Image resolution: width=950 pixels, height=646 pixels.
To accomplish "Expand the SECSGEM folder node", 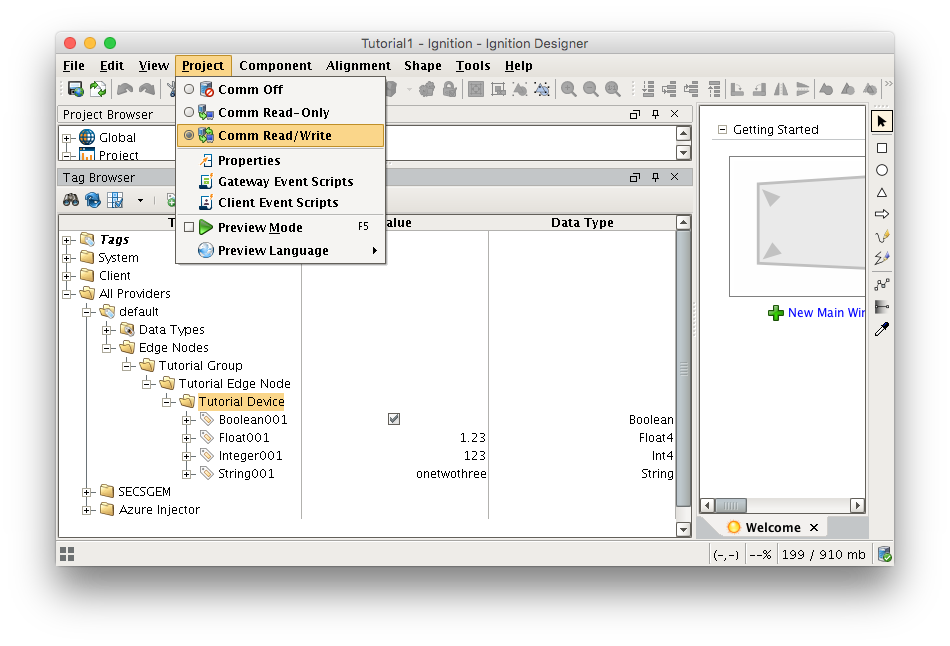I will tap(87, 492).
